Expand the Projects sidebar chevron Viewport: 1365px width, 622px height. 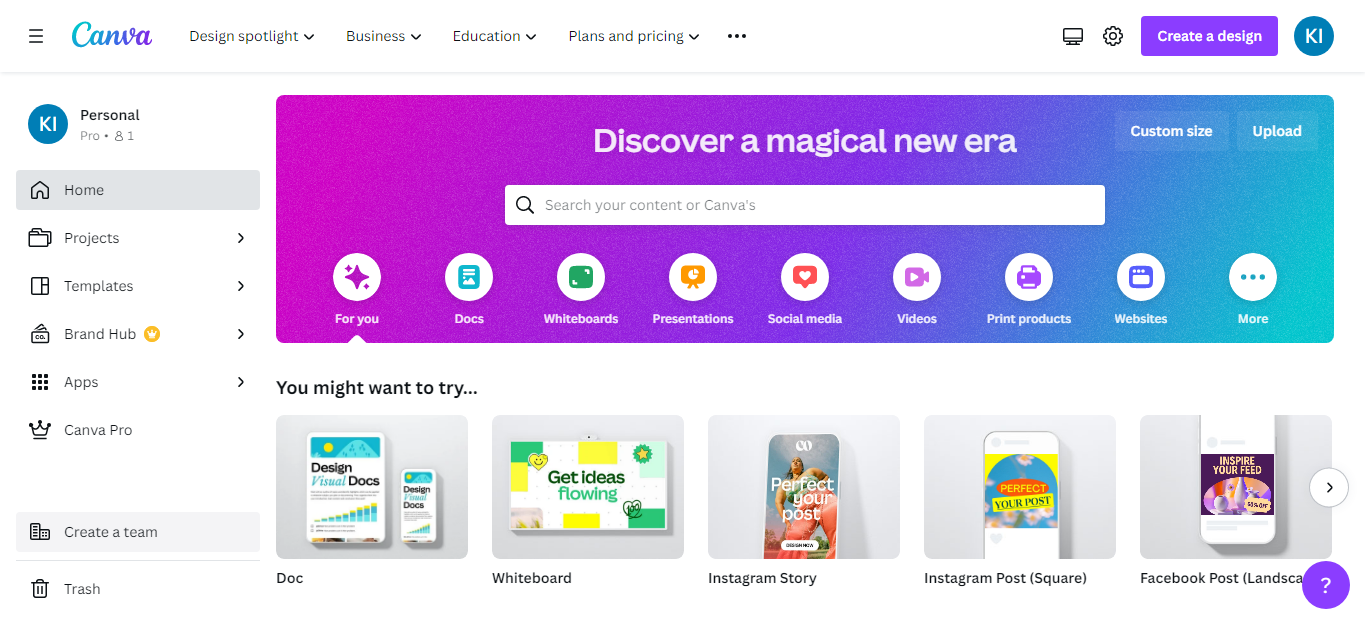click(x=240, y=238)
